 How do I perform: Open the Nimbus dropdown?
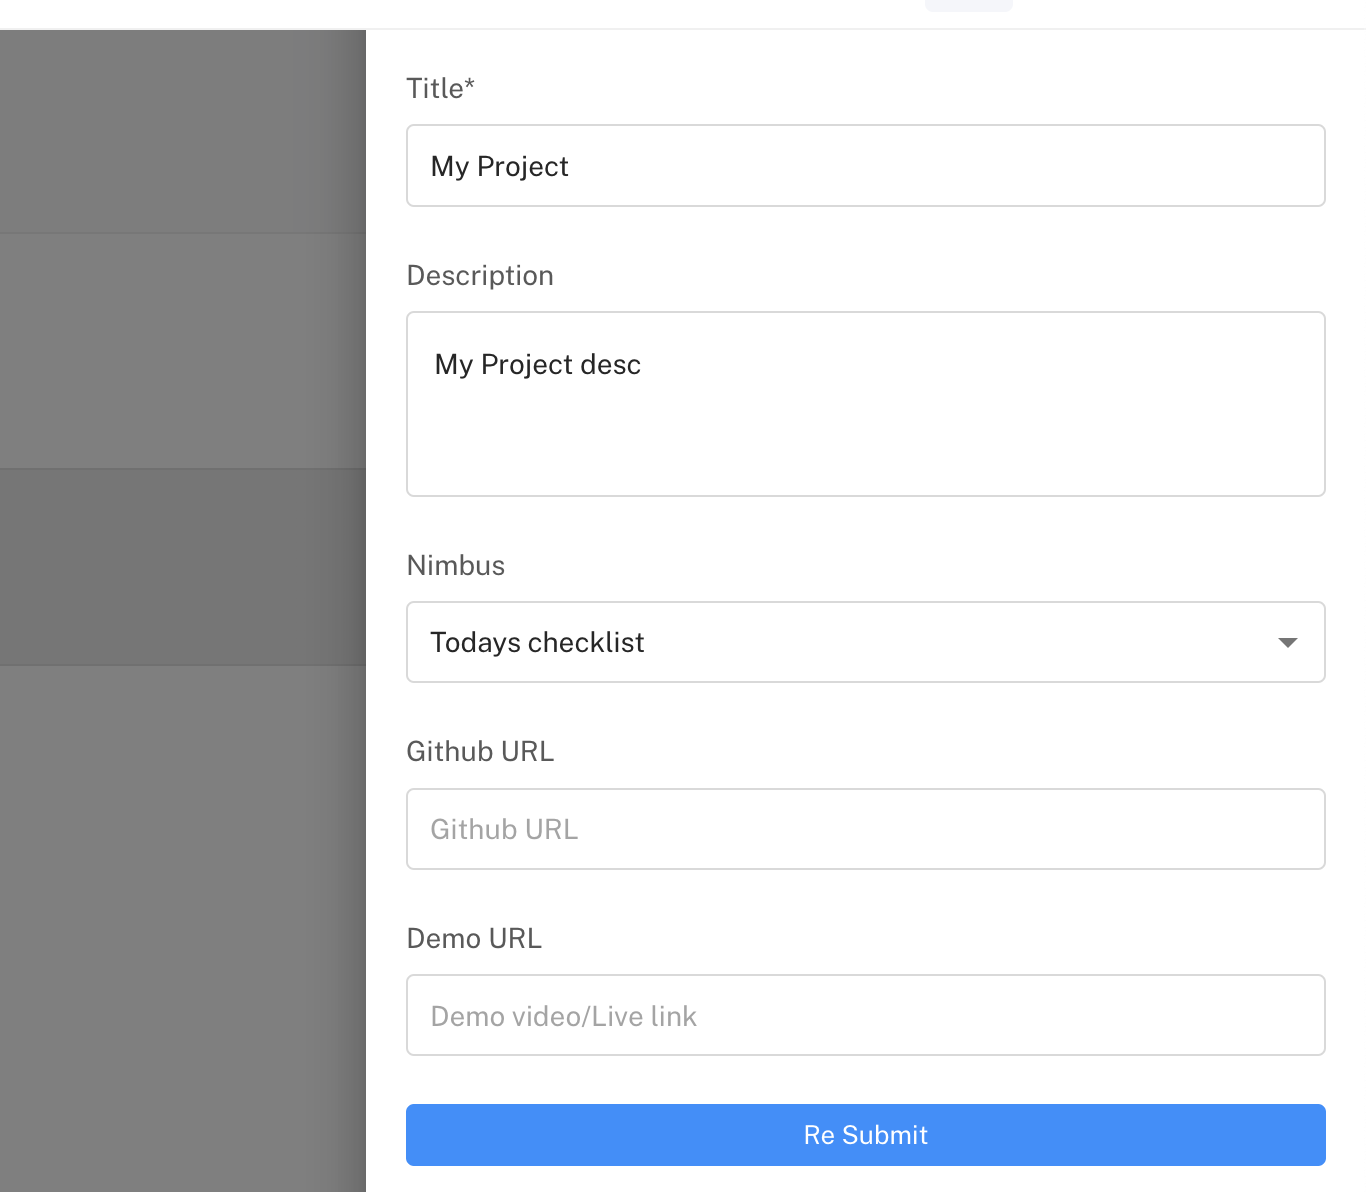pyautogui.click(x=865, y=642)
